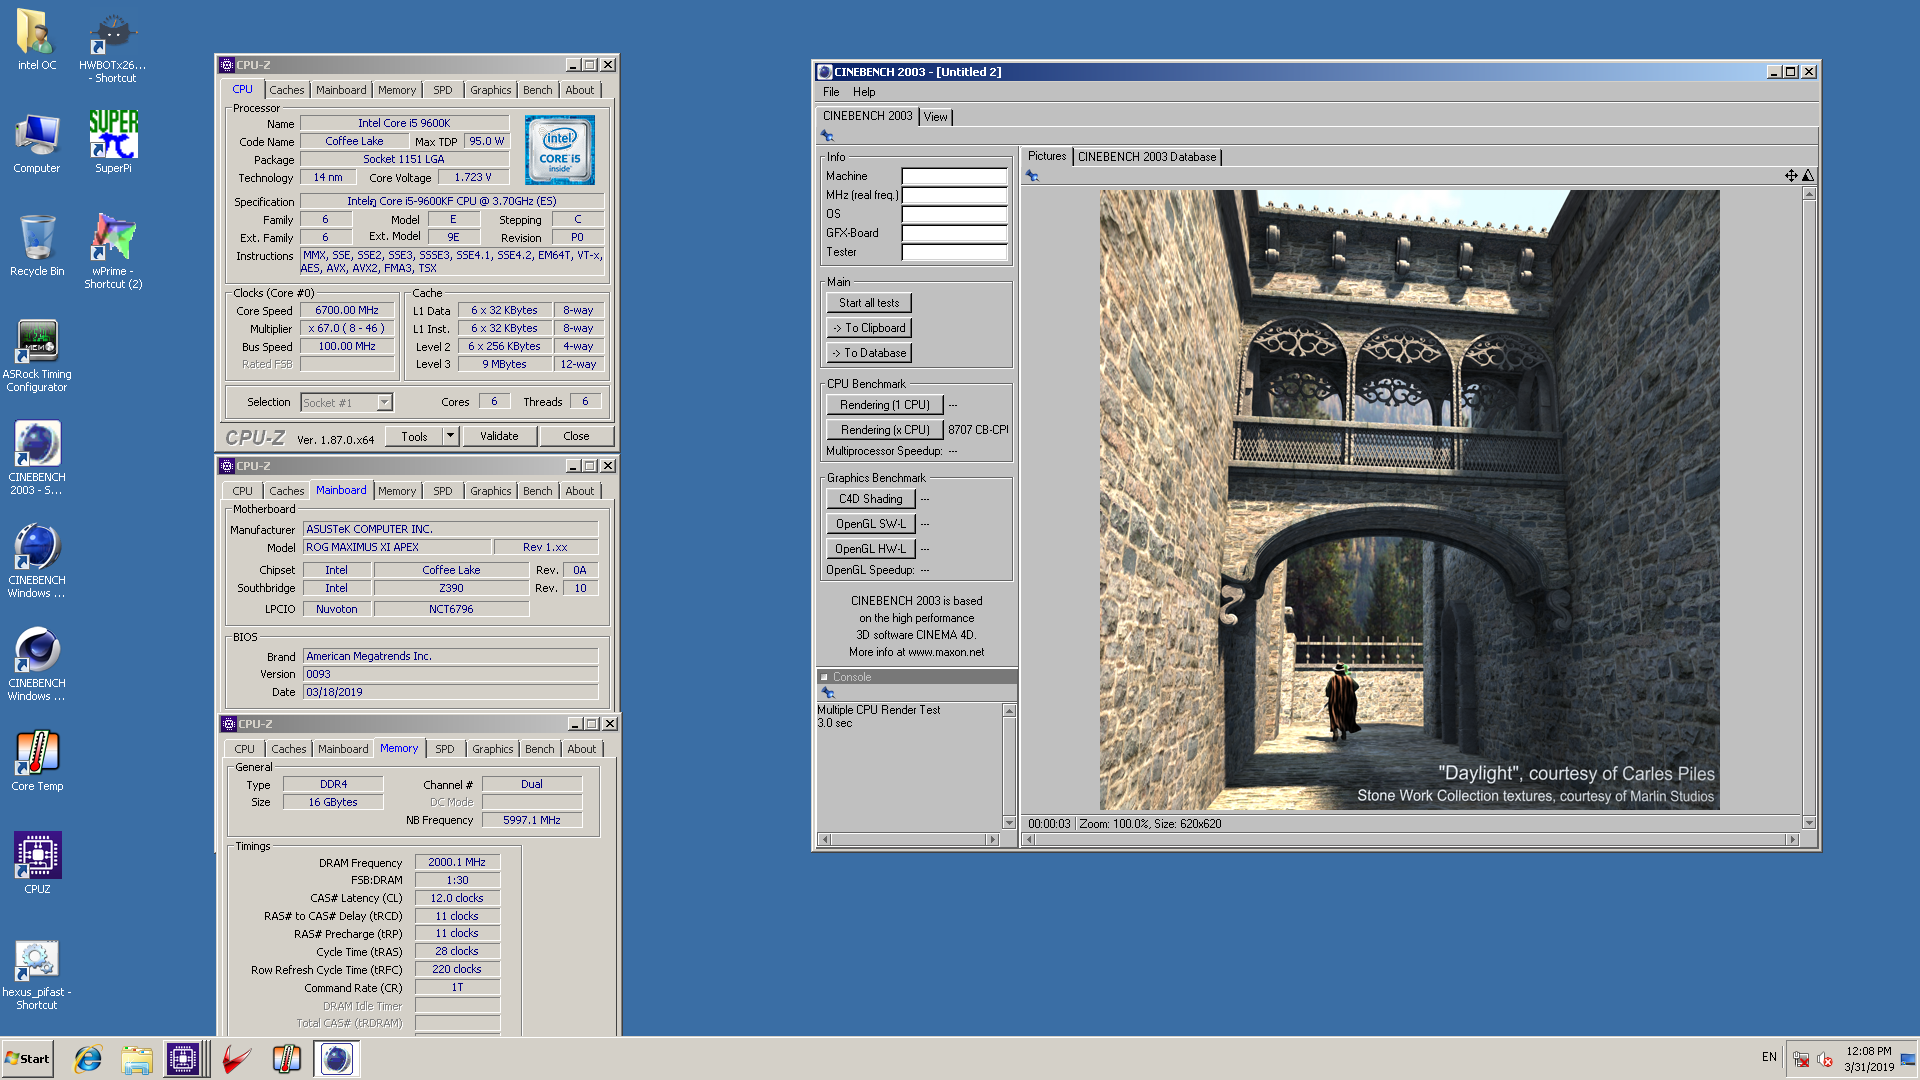Click the move/pan icon in the picture viewer
Viewport: 1920px width, 1080px height.
point(1791,176)
